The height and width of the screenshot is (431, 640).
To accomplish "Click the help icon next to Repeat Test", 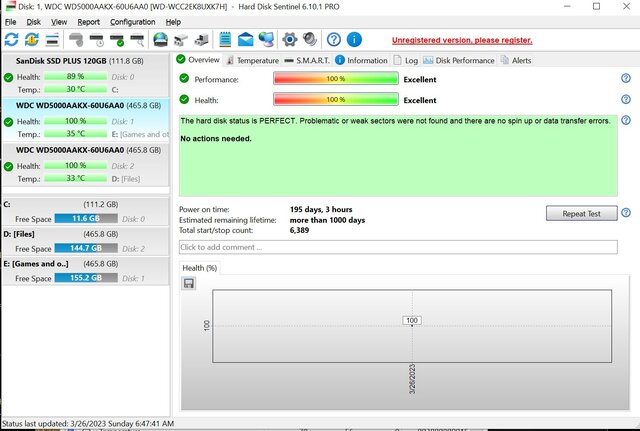I will tap(625, 213).
